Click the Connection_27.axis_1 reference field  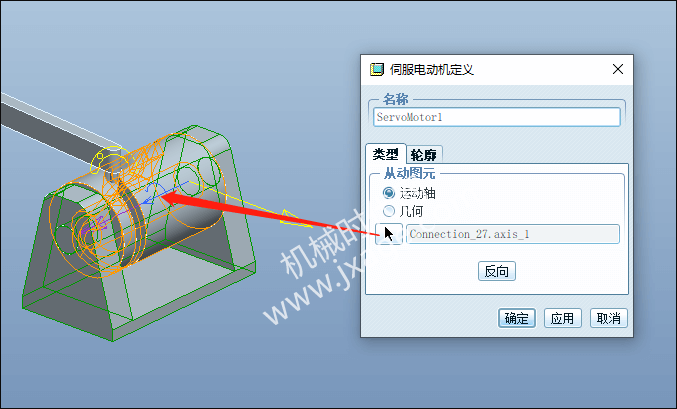point(513,234)
